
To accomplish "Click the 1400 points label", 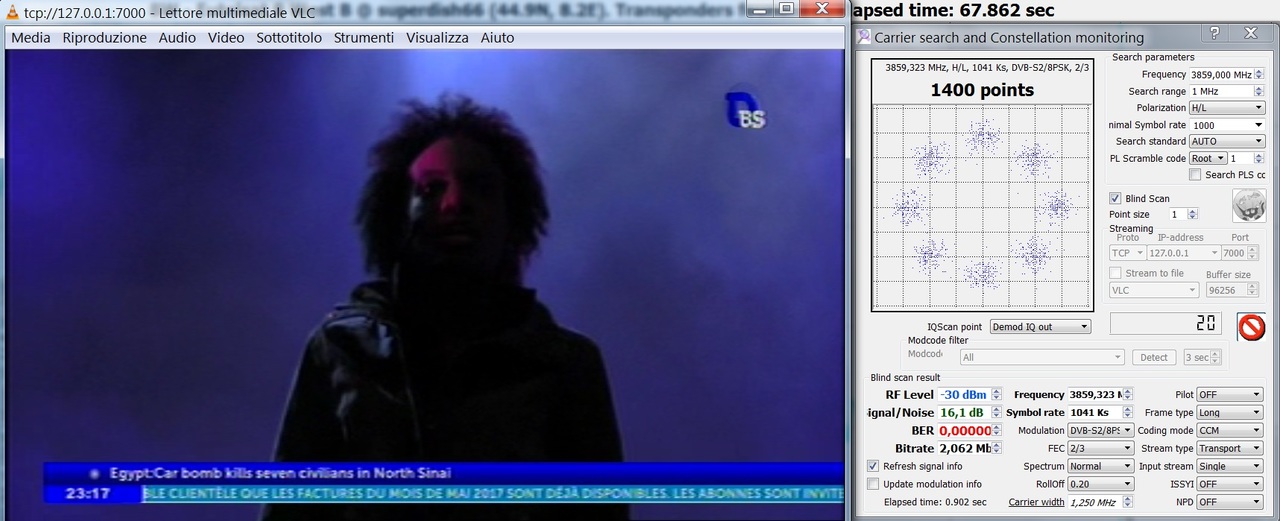I will click(982, 90).
